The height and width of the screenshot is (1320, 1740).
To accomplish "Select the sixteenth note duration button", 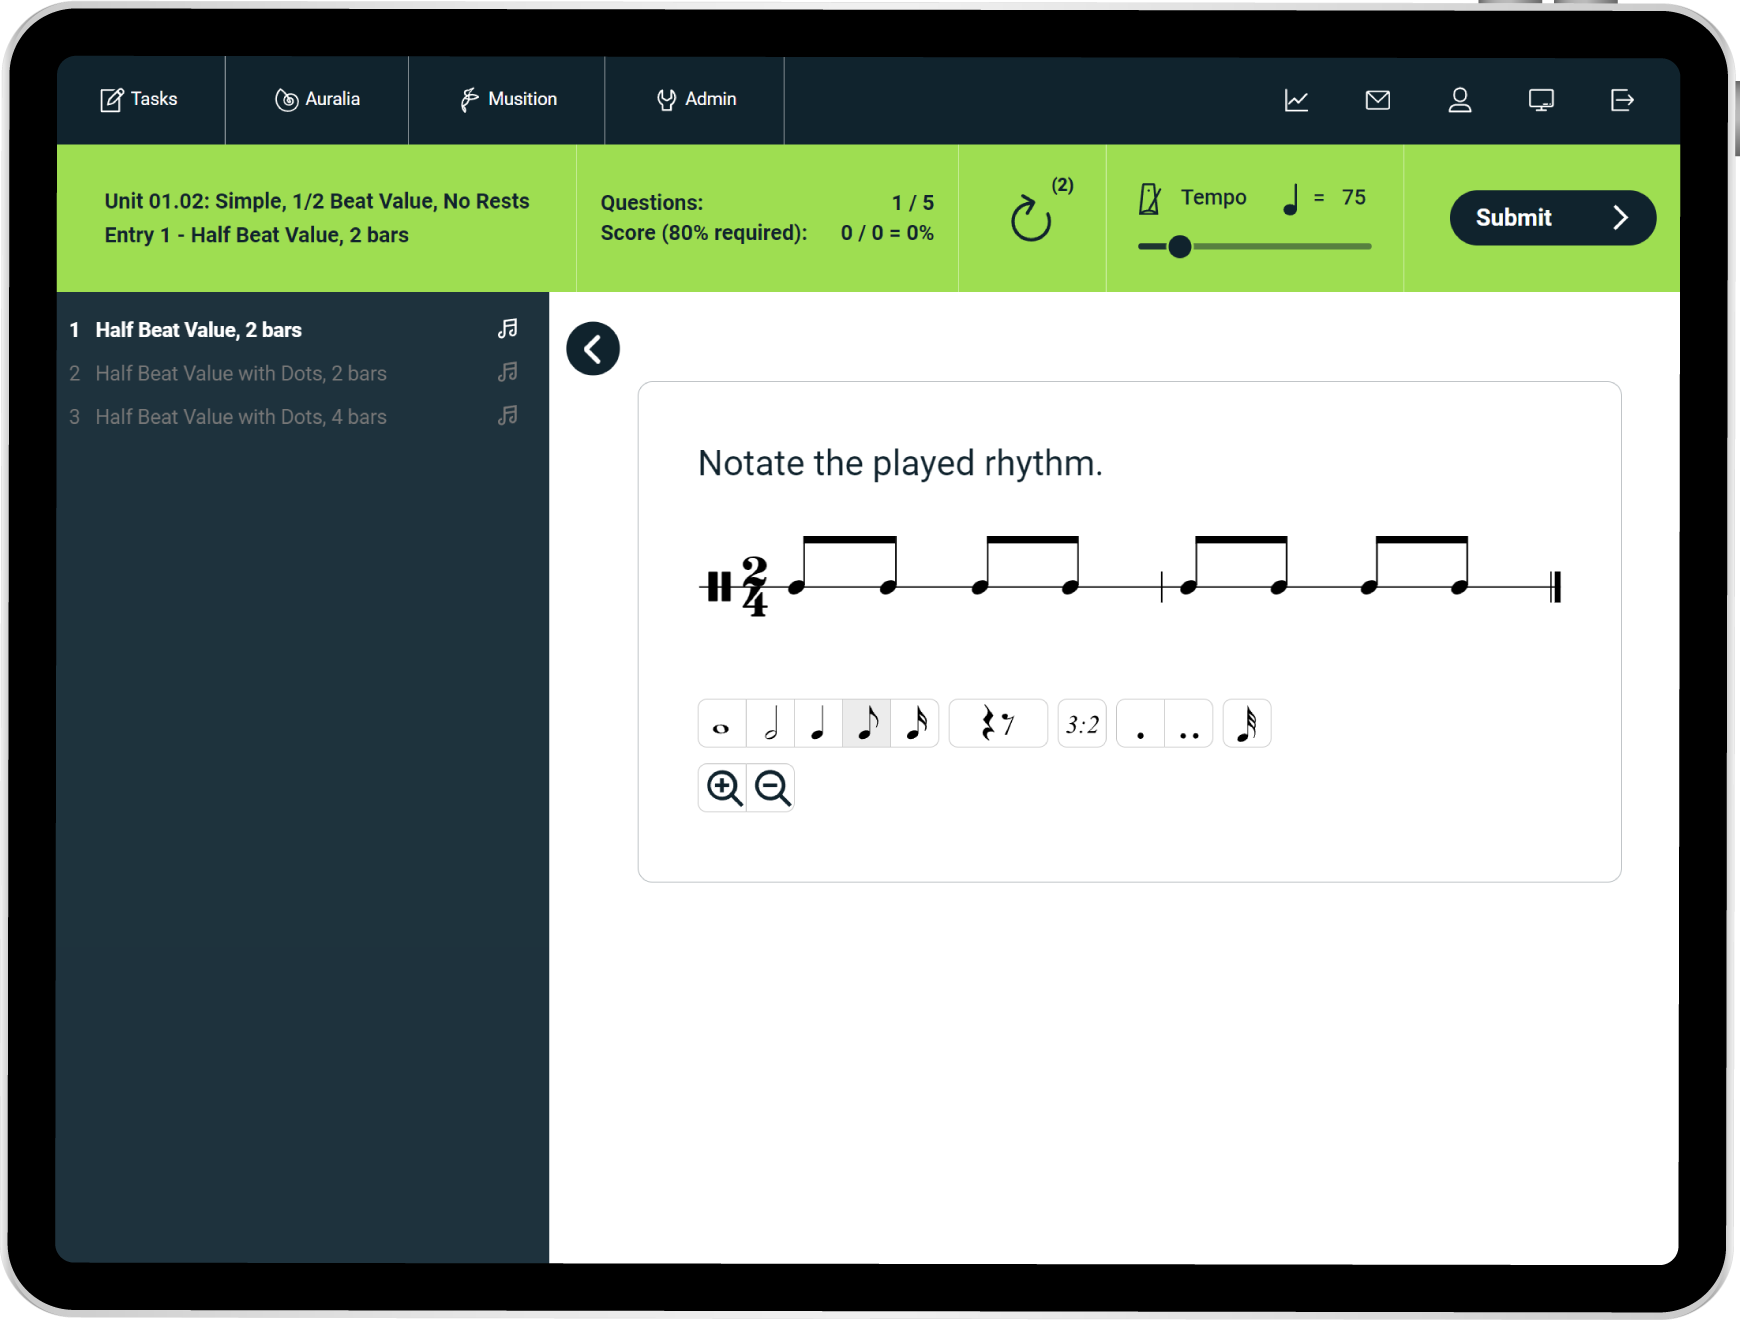I will (x=915, y=724).
